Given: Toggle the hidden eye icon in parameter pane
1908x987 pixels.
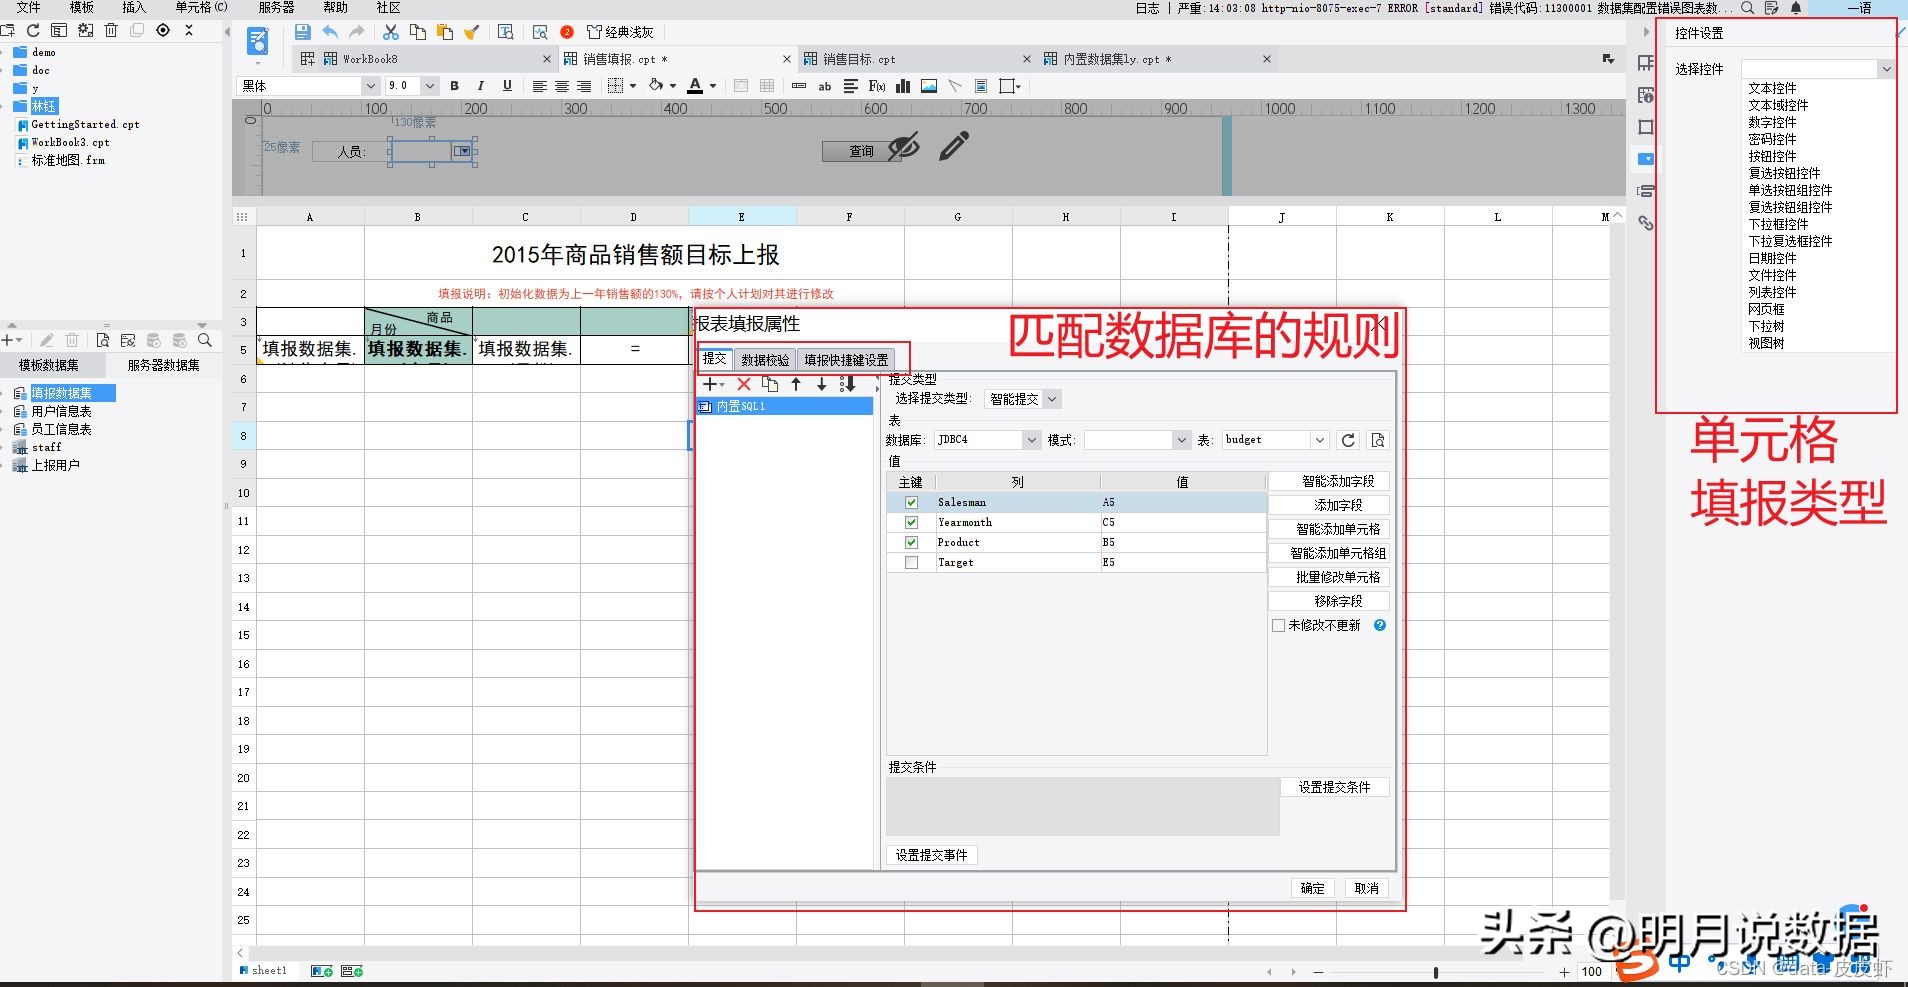Looking at the screenshot, I should click(x=904, y=147).
